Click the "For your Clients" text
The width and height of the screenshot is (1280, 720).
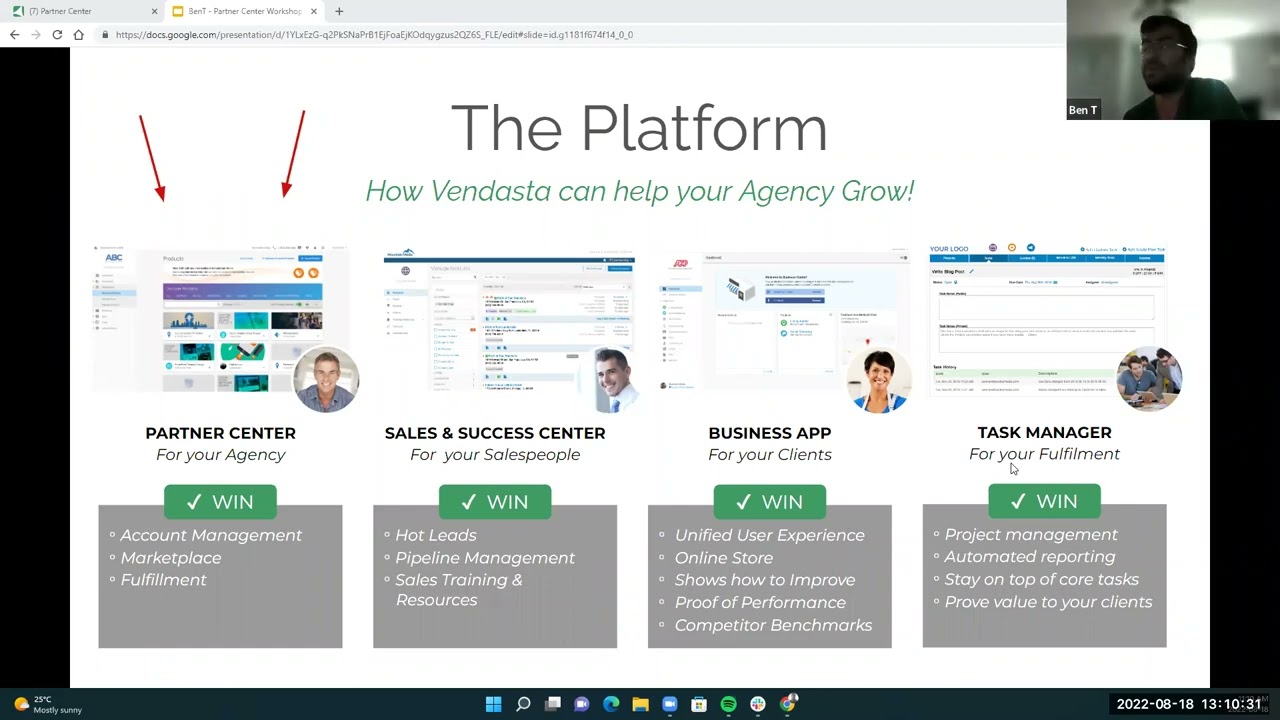[770, 455]
